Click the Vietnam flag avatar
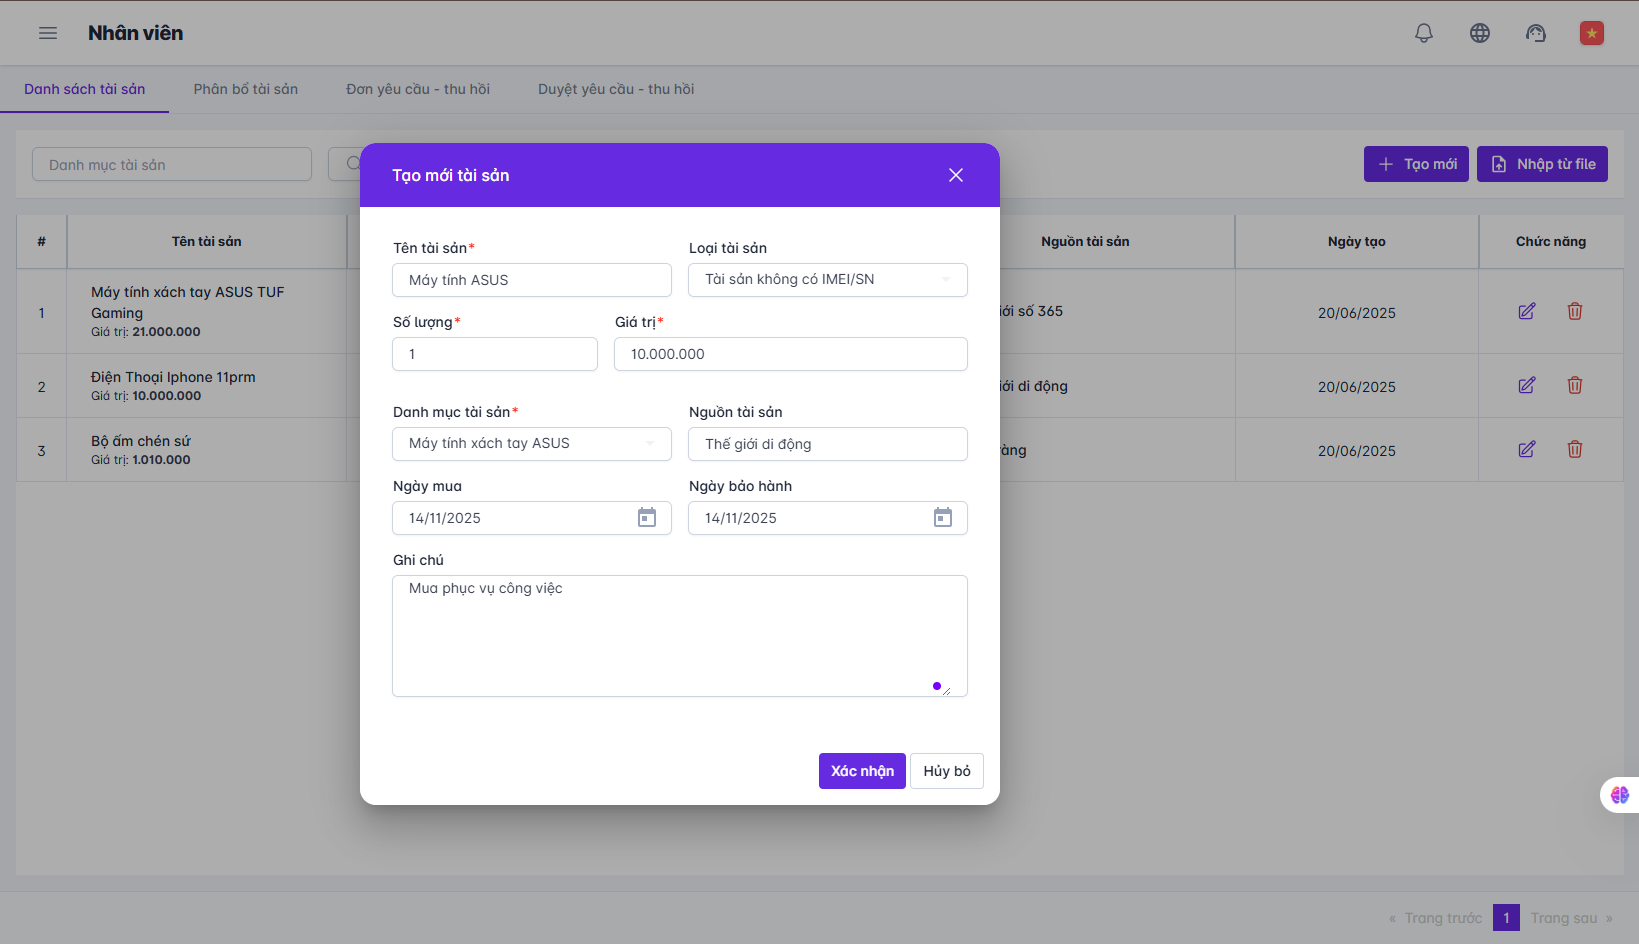Viewport: 1639px width, 944px height. pos(1591,33)
